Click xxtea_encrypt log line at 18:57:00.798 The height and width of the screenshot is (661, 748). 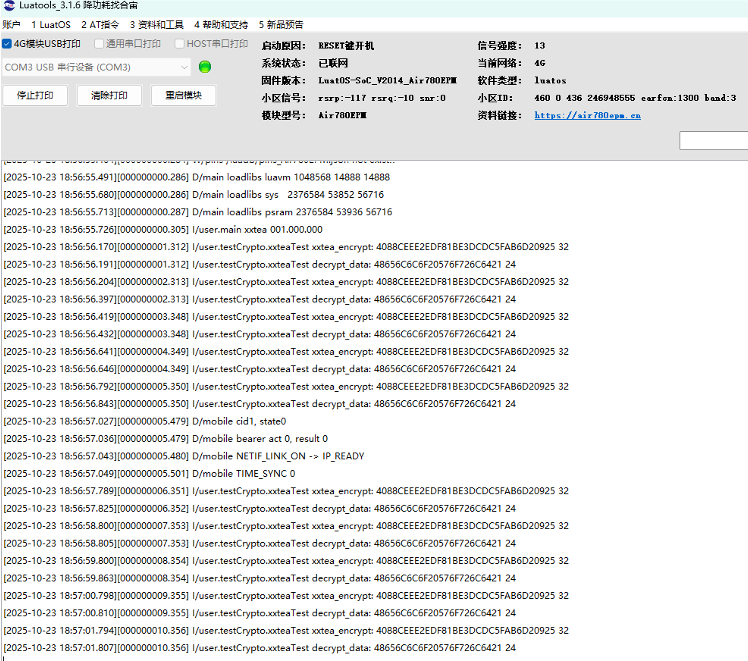click(286, 596)
